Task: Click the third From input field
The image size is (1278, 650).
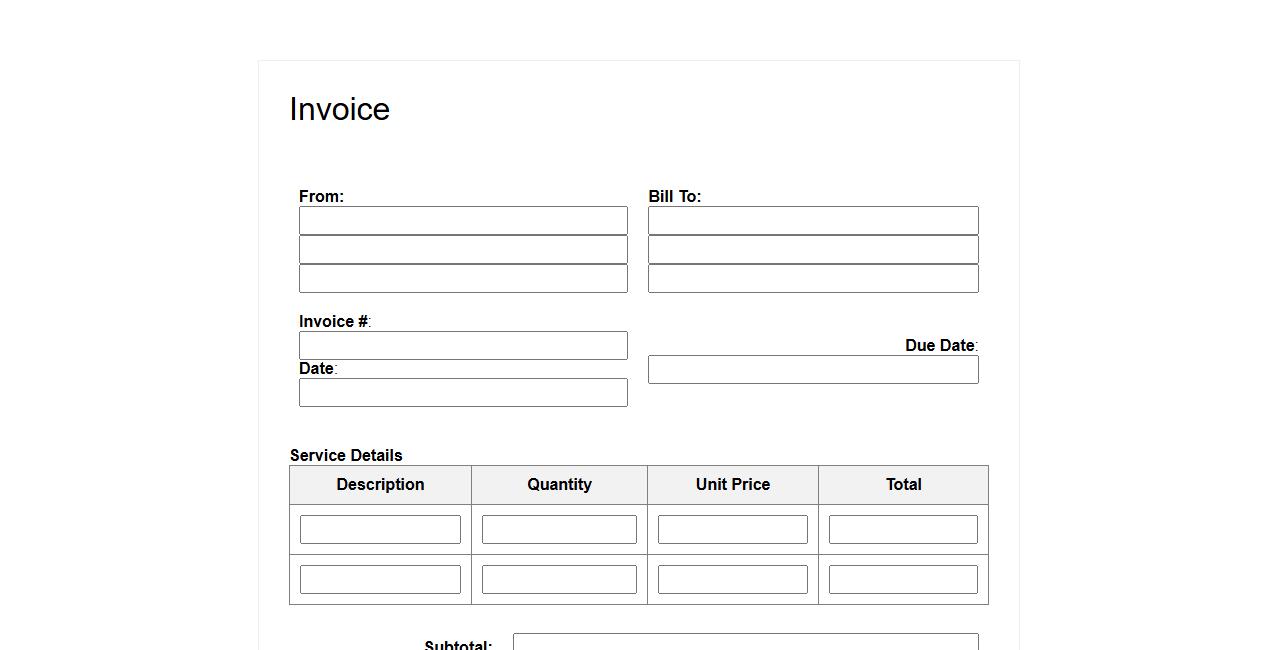Action: (463, 278)
